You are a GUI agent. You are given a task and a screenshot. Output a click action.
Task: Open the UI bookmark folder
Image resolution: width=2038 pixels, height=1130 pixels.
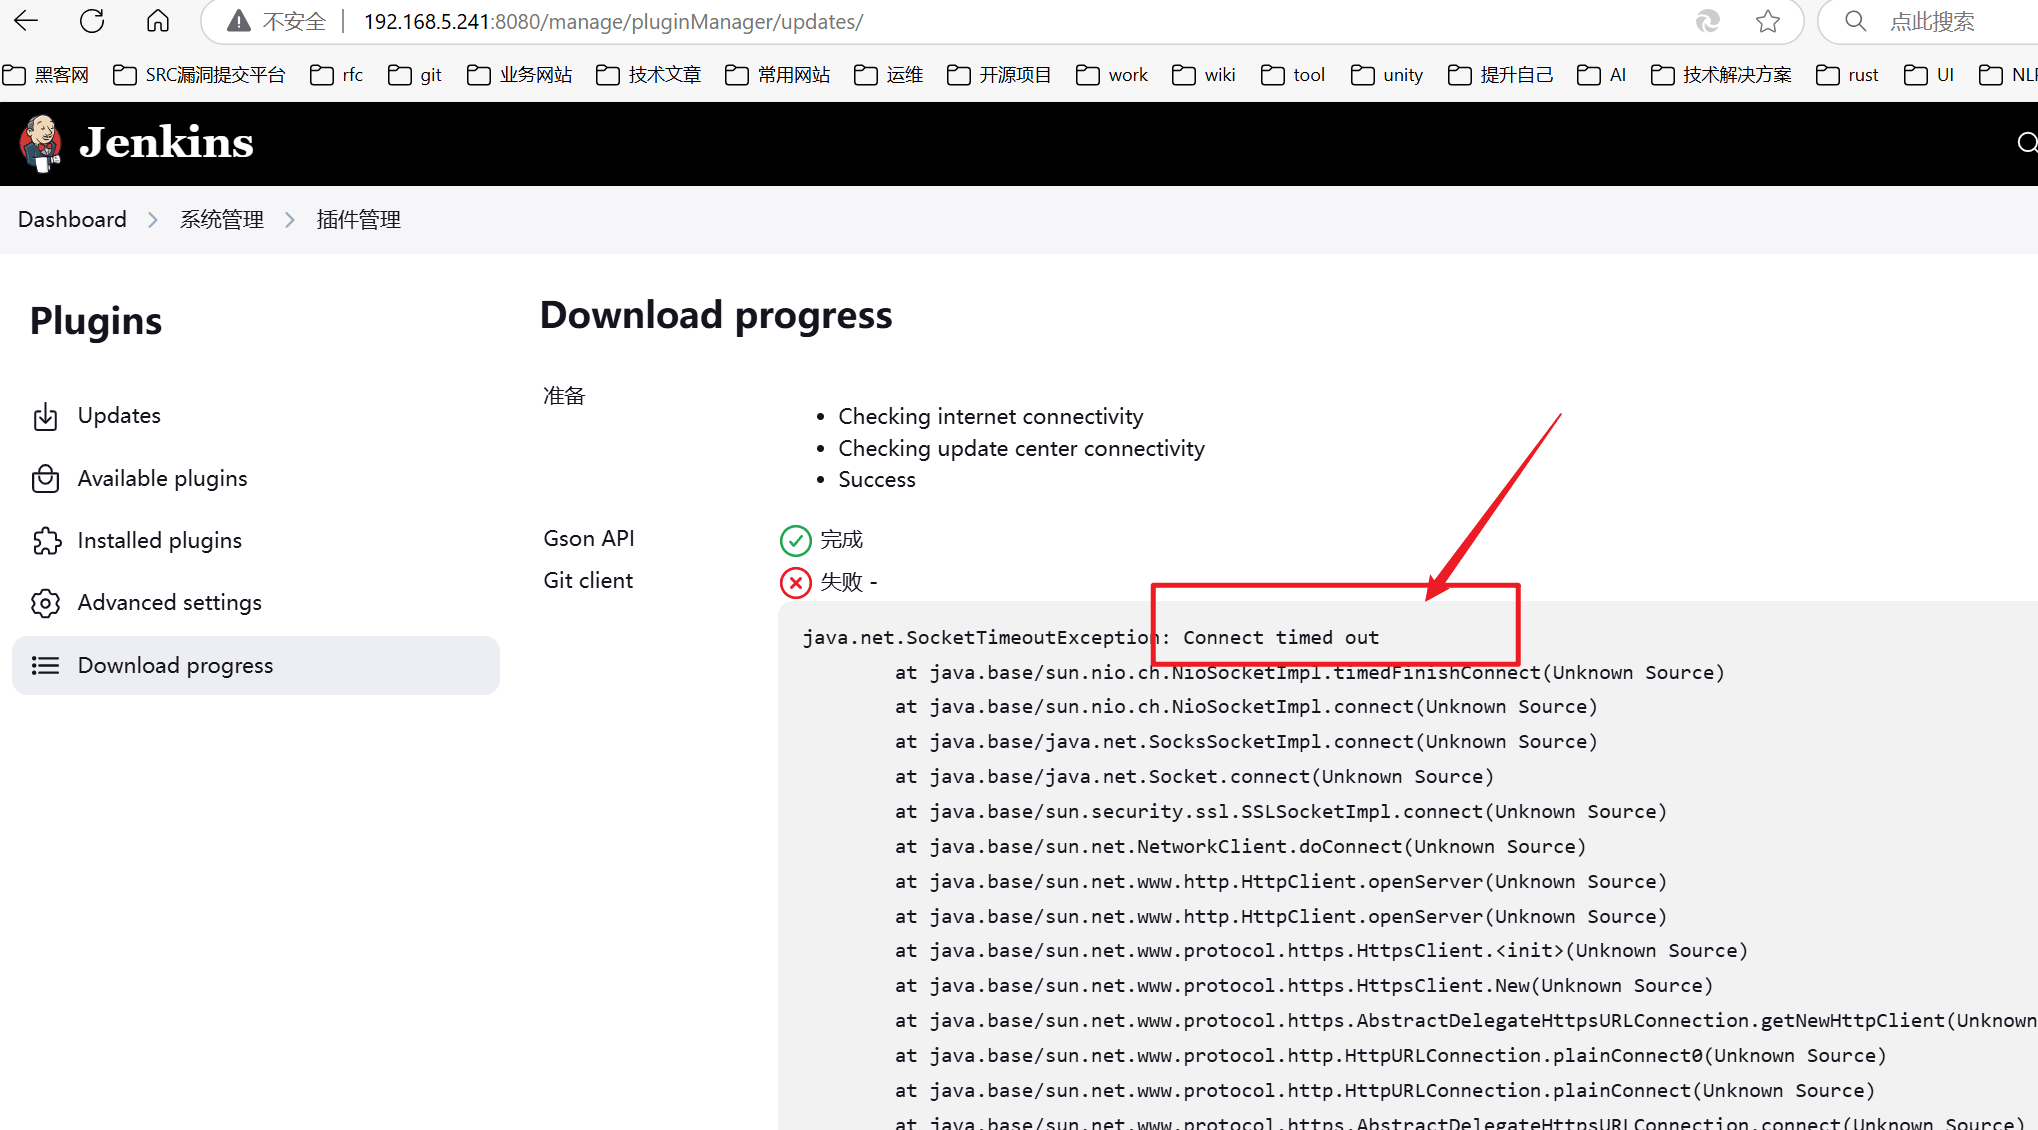(1929, 75)
